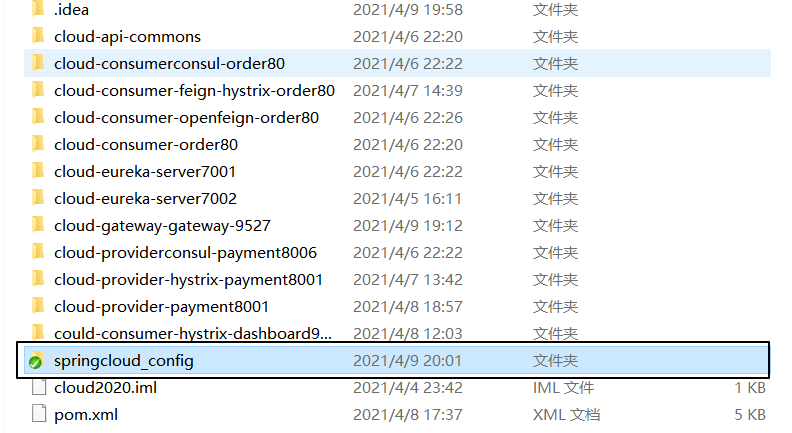Select could-consumer-hystrix-dashboard9... folder name
The image size is (792, 433).
click(193, 333)
